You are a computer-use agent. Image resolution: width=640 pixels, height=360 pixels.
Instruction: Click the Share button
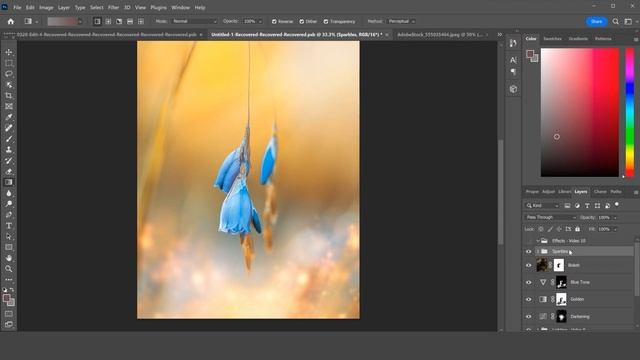tap(596, 21)
